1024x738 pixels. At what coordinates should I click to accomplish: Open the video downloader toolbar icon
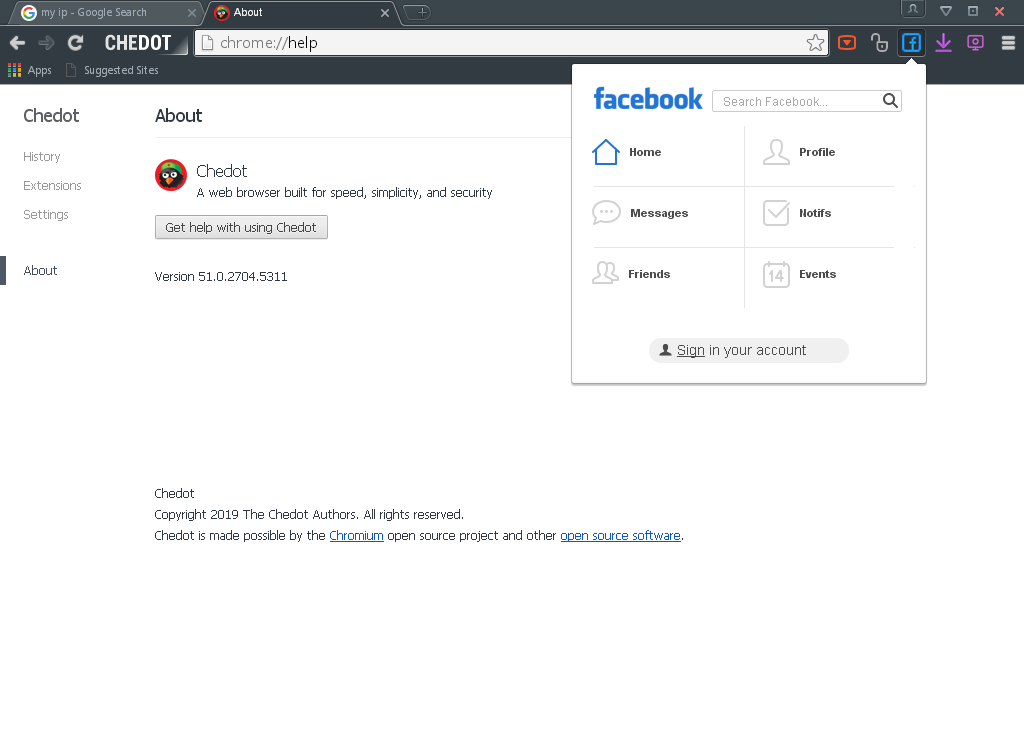[847, 42]
